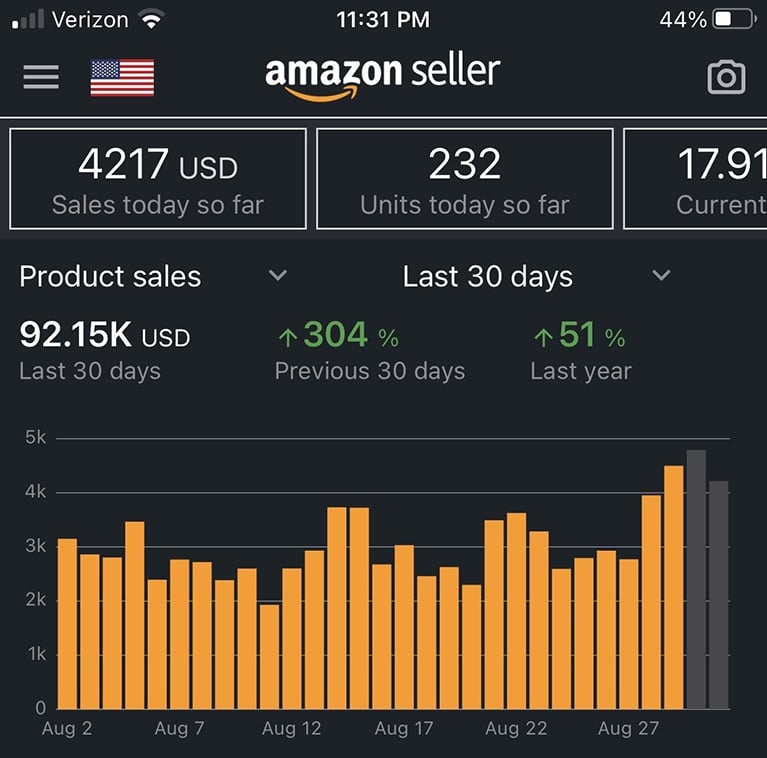Expand the Last 30 days dropdown chevron

pos(661,276)
